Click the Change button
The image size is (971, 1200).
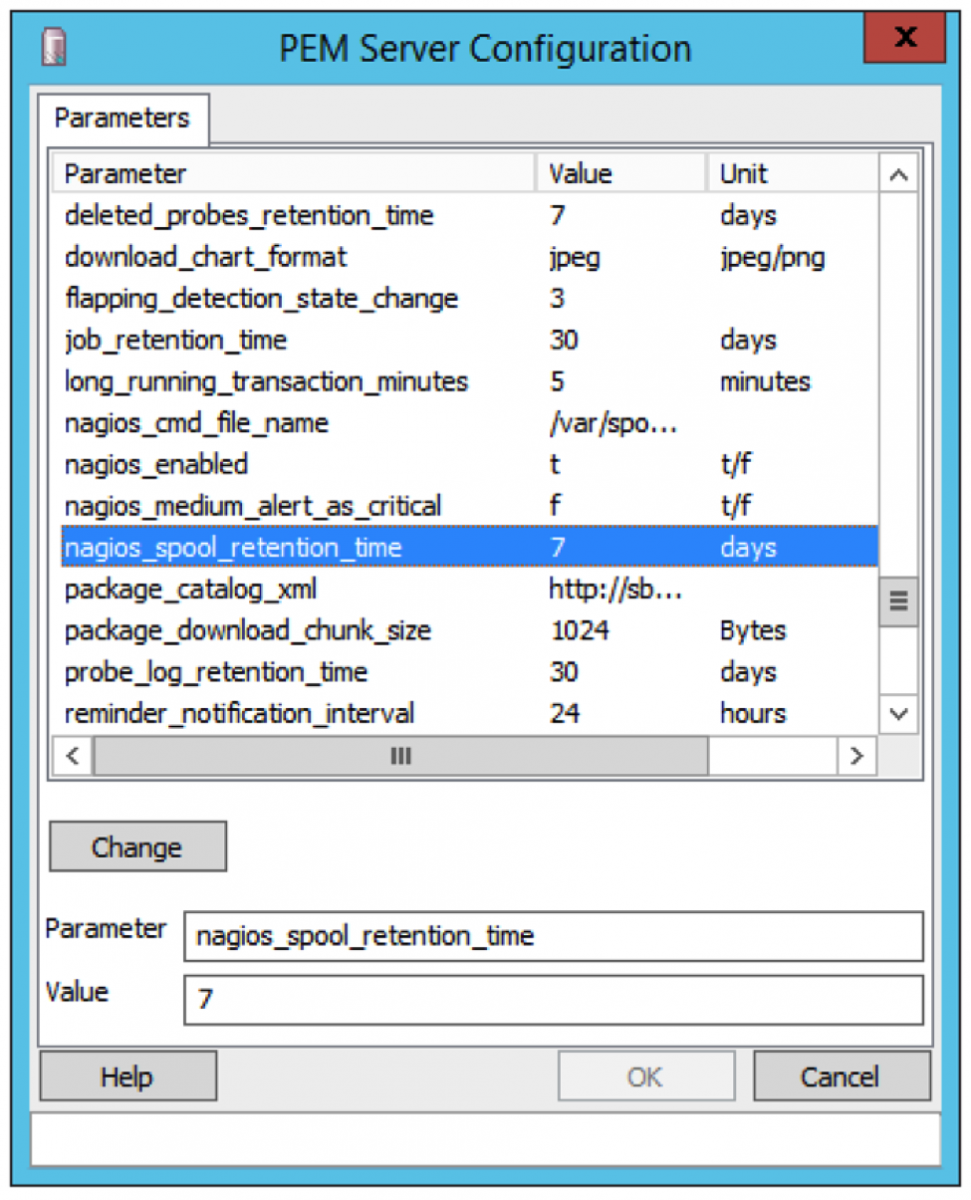tap(137, 847)
